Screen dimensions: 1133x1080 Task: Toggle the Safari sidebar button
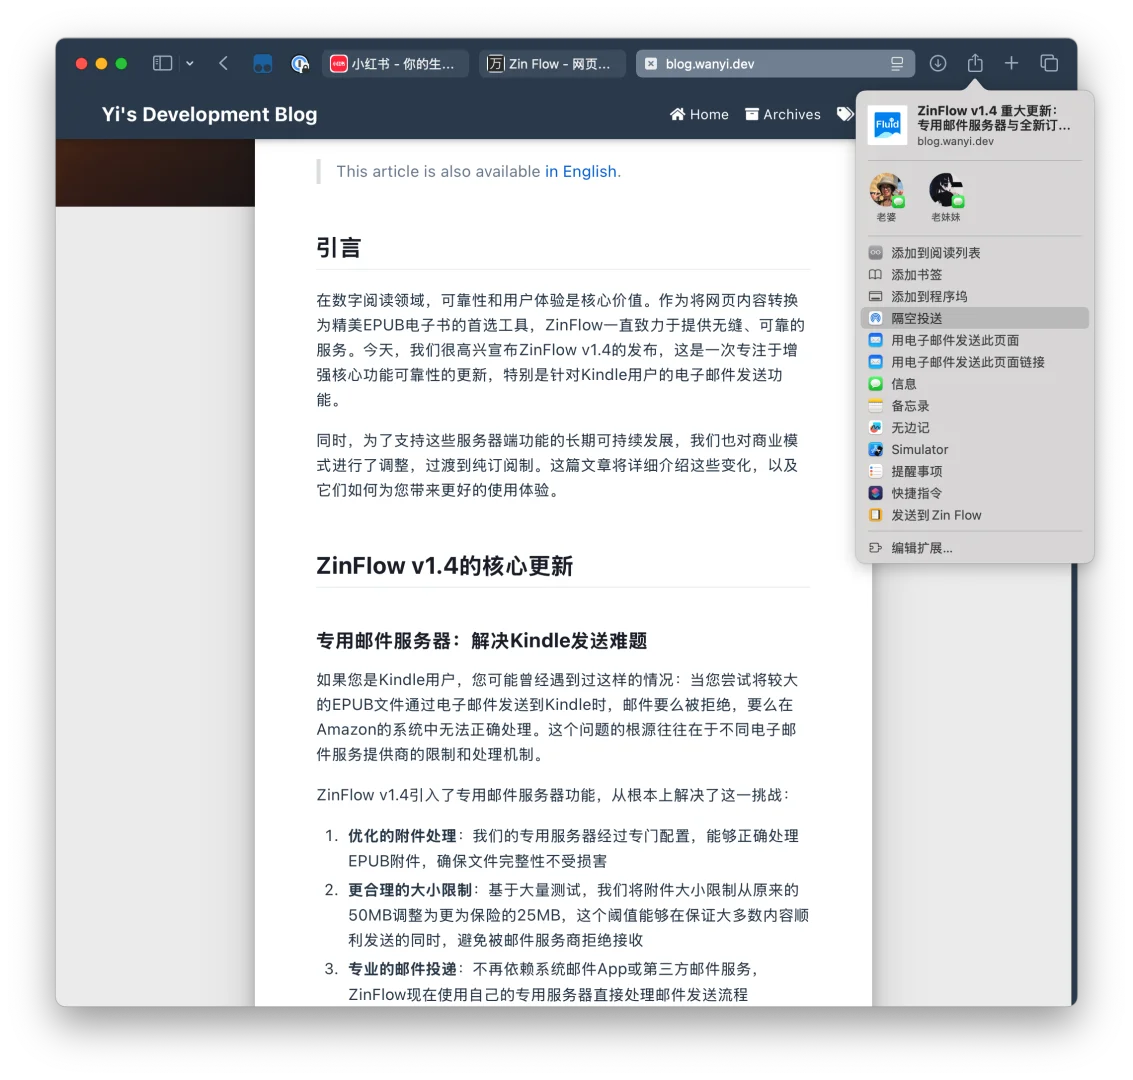pyautogui.click(x=162, y=64)
